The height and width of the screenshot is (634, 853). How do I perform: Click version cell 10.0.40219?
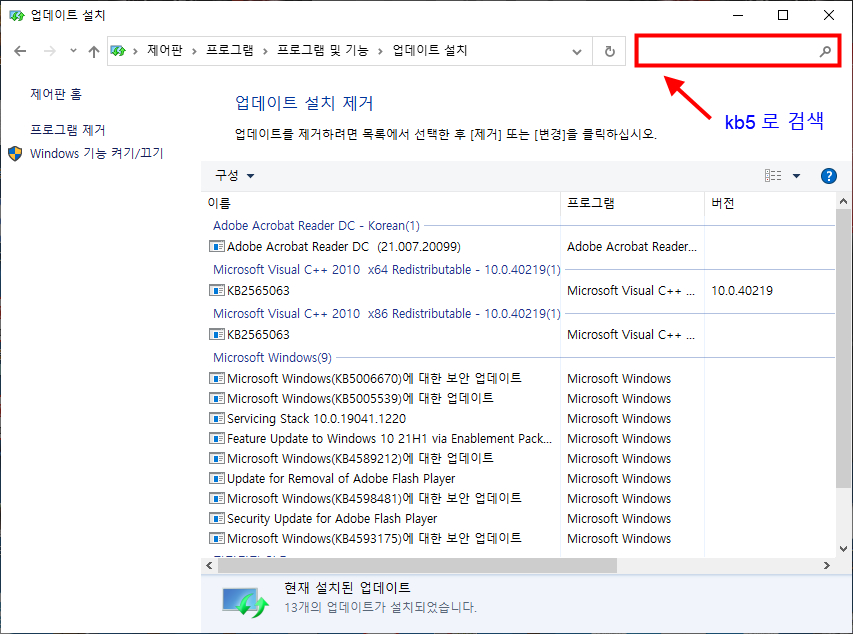click(742, 291)
